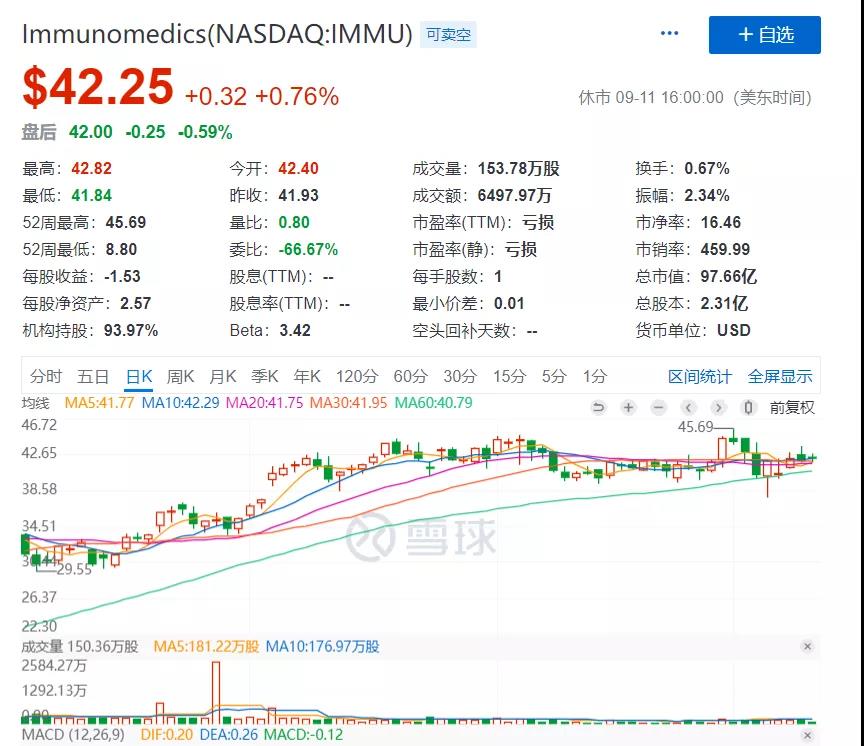Image resolution: width=864 pixels, height=746 pixels.
Task: Switch to the 30分 chart tab
Action: [x=460, y=376]
